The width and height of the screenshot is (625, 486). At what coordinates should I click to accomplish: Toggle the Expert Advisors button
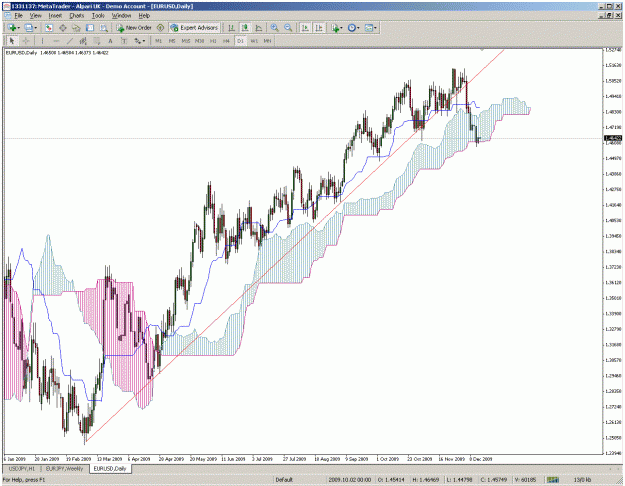click(x=194, y=28)
